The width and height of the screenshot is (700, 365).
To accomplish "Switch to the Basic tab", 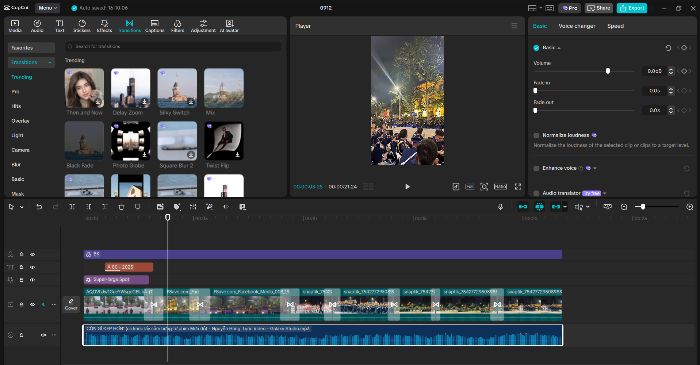I will (x=539, y=26).
